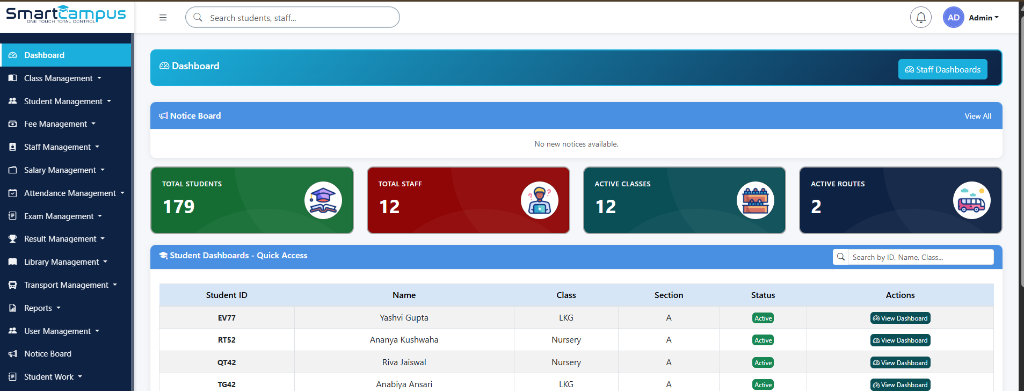Viewport: 1024px width, 391px height.
Task: Click the Active badge for Riva Jaiswal
Action: [763, 362]
